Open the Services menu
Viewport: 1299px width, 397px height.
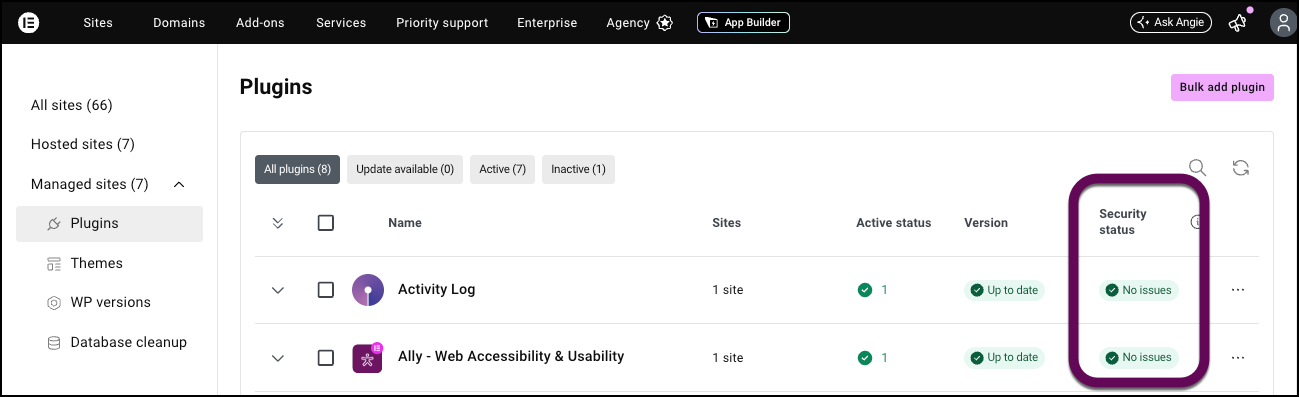[341, 23]
